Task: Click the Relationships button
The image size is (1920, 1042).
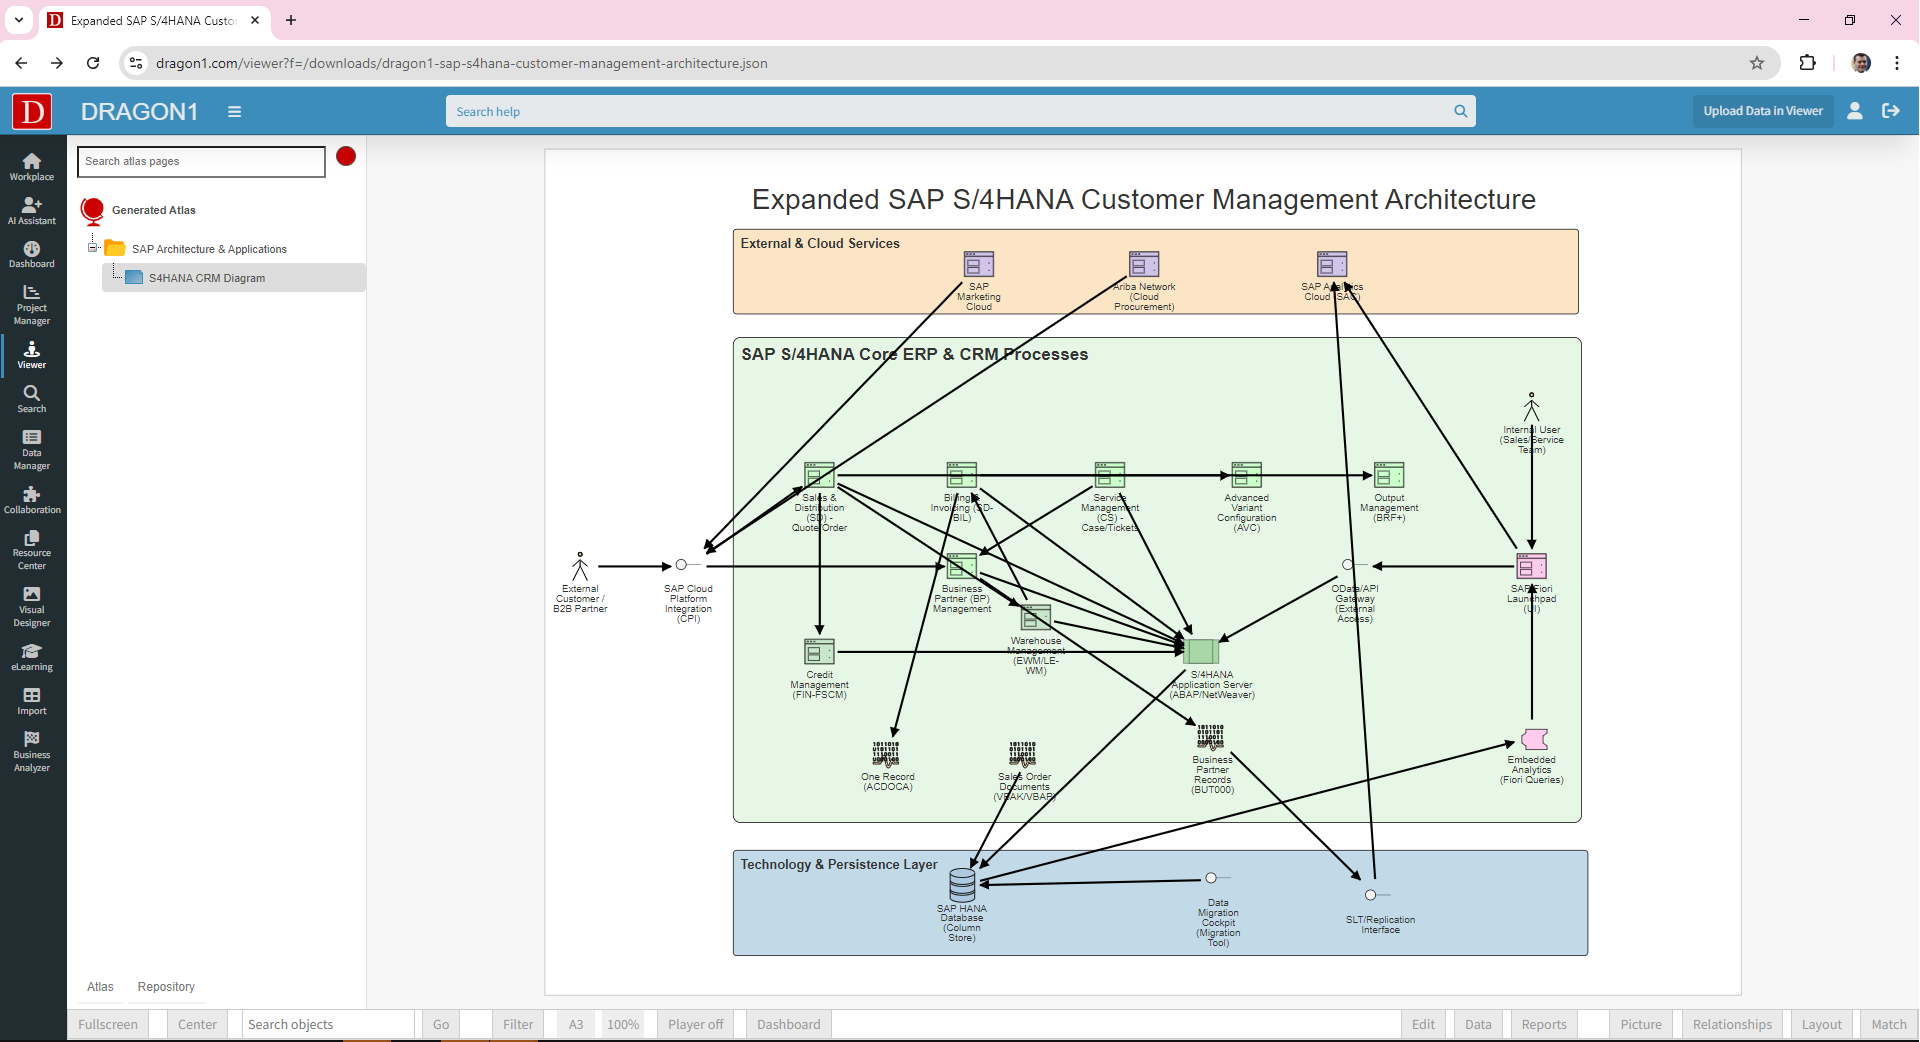Action: pos(1732,1024)
